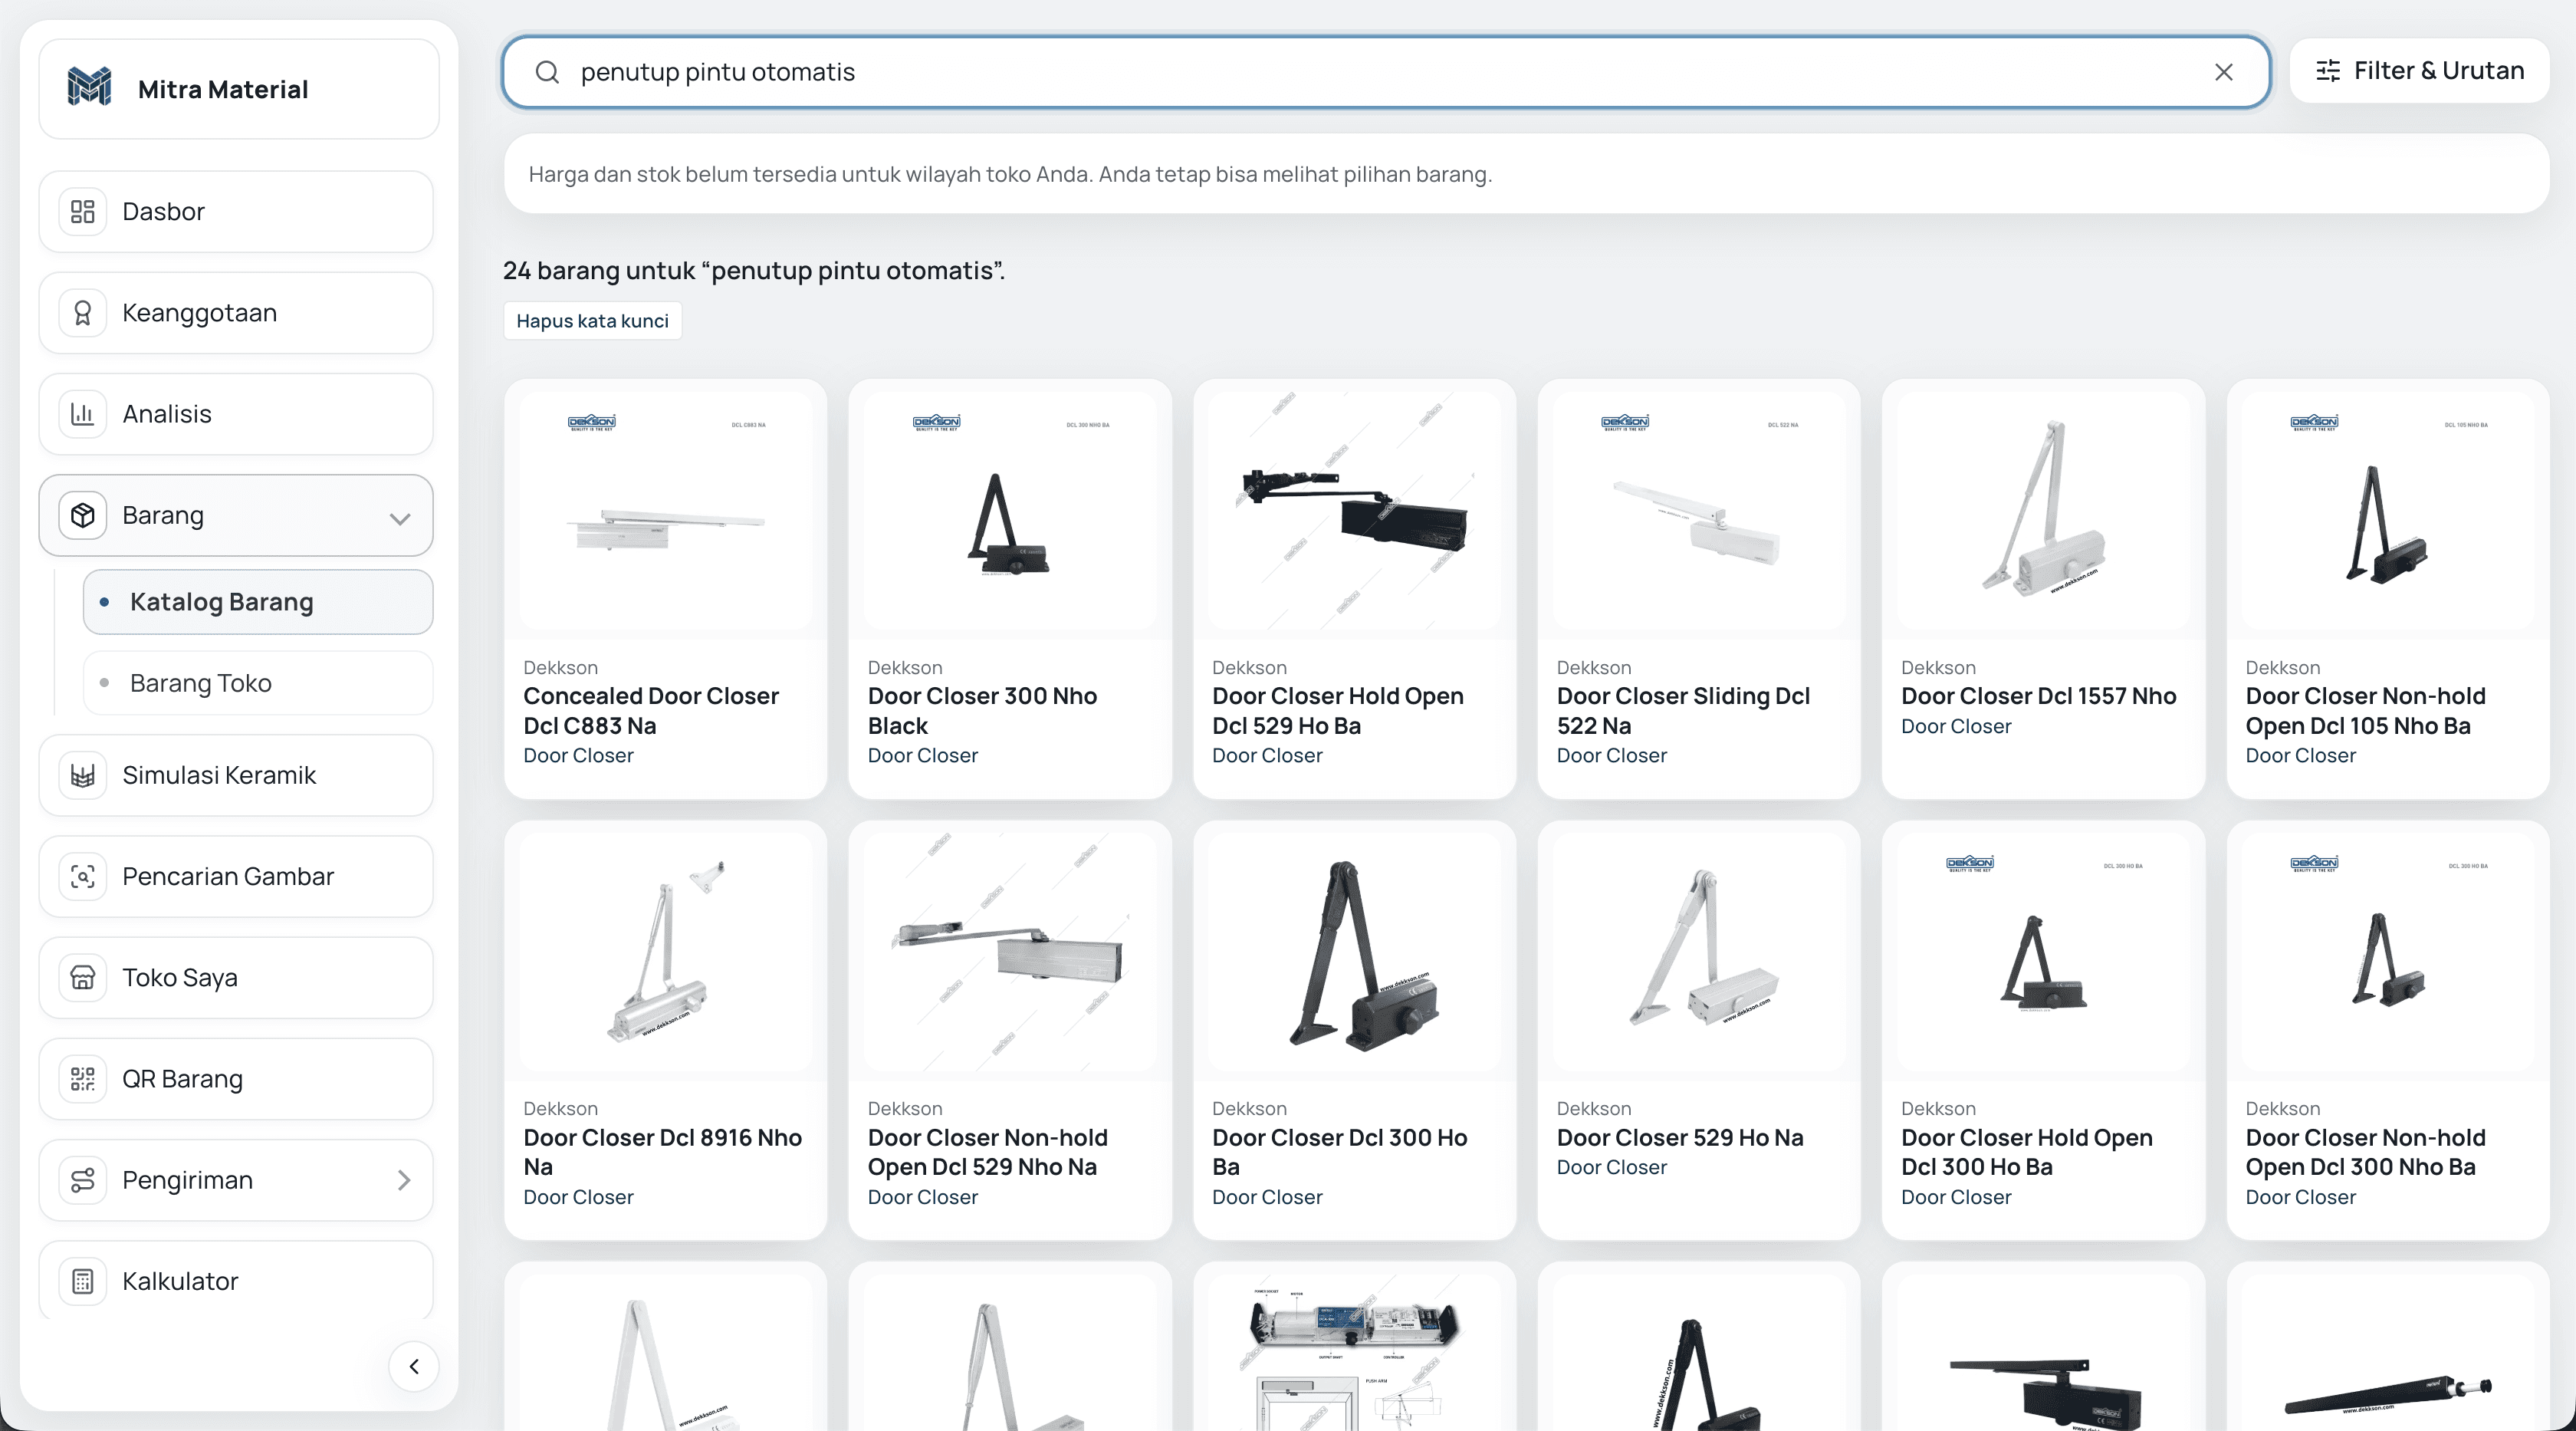
Task: Click the Filter & Urutan sliders icon
Action: tap(2328, 71)
